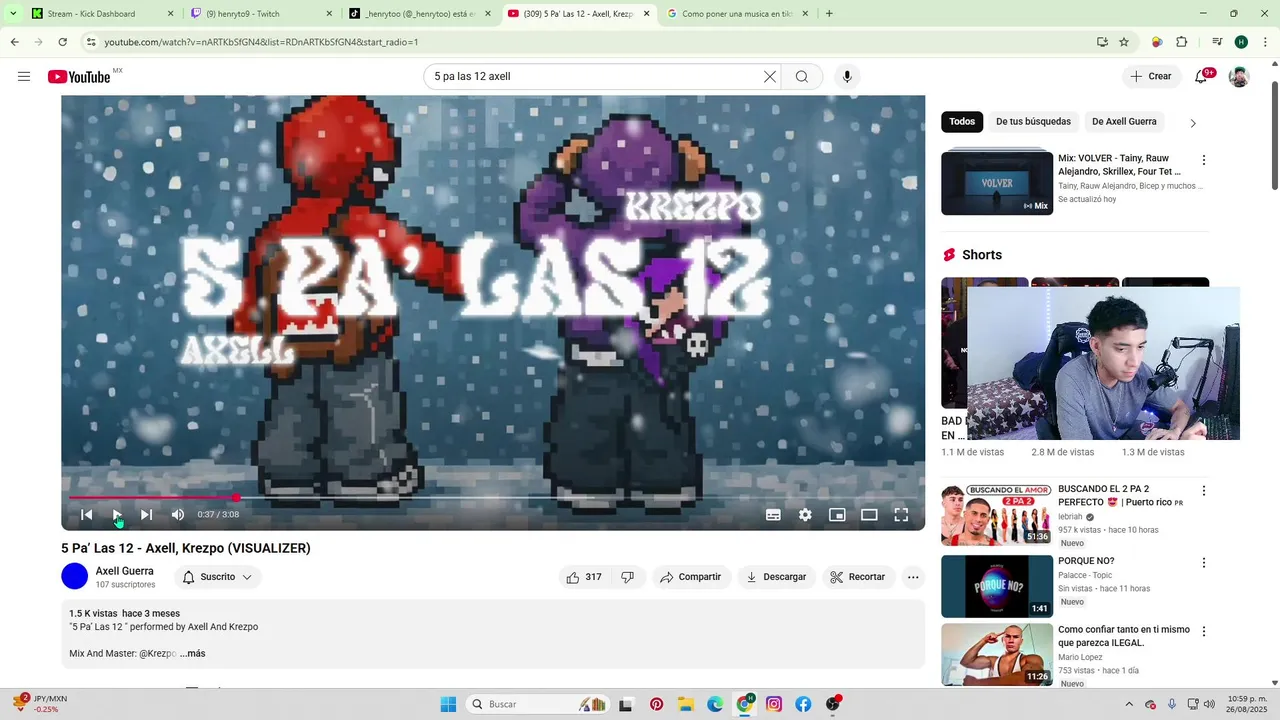Click the Recortar button
Image resolution: width=1280 pixels, height=720 pixels.
(x=858, y=577)
